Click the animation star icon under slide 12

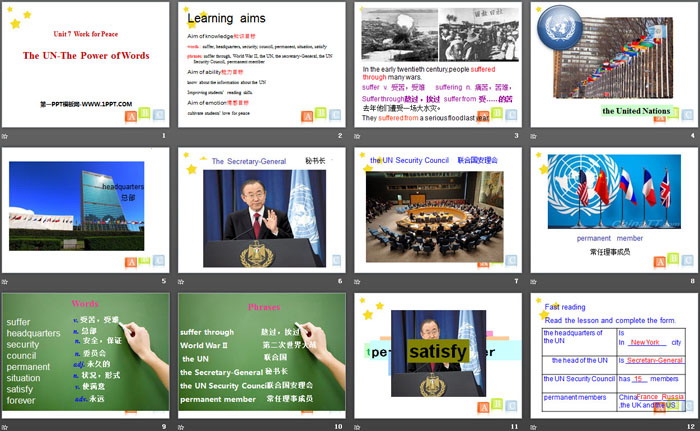tap(534, 425)
